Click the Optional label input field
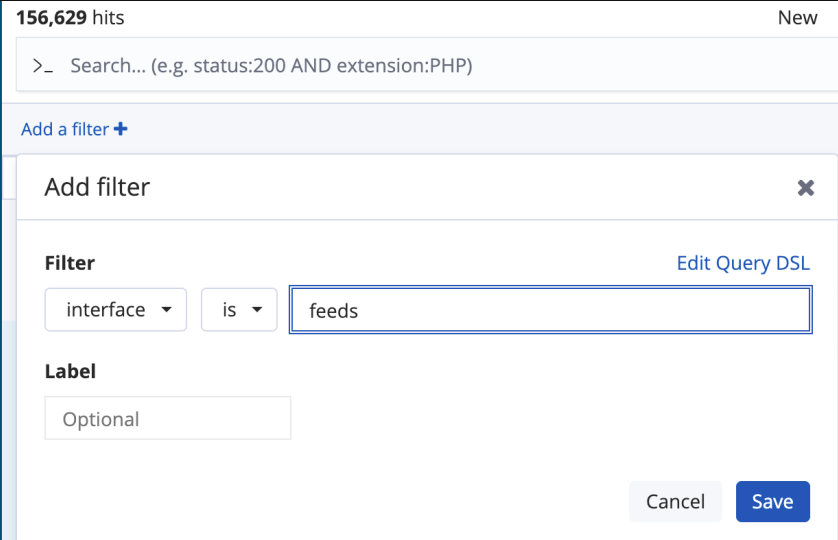Viewport: 838px width, 540px height. click(x=168, y=418)
